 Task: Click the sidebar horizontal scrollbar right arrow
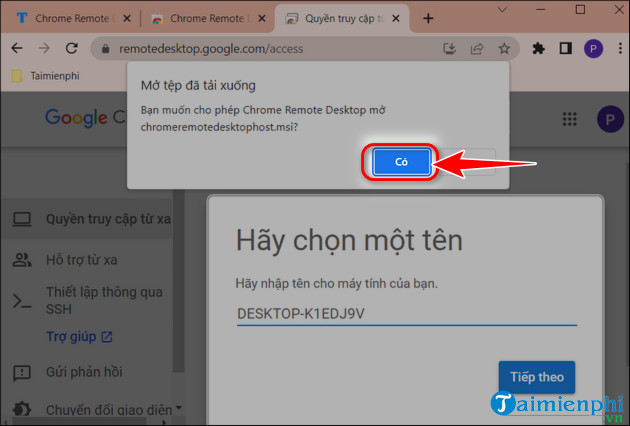point(164,422)
